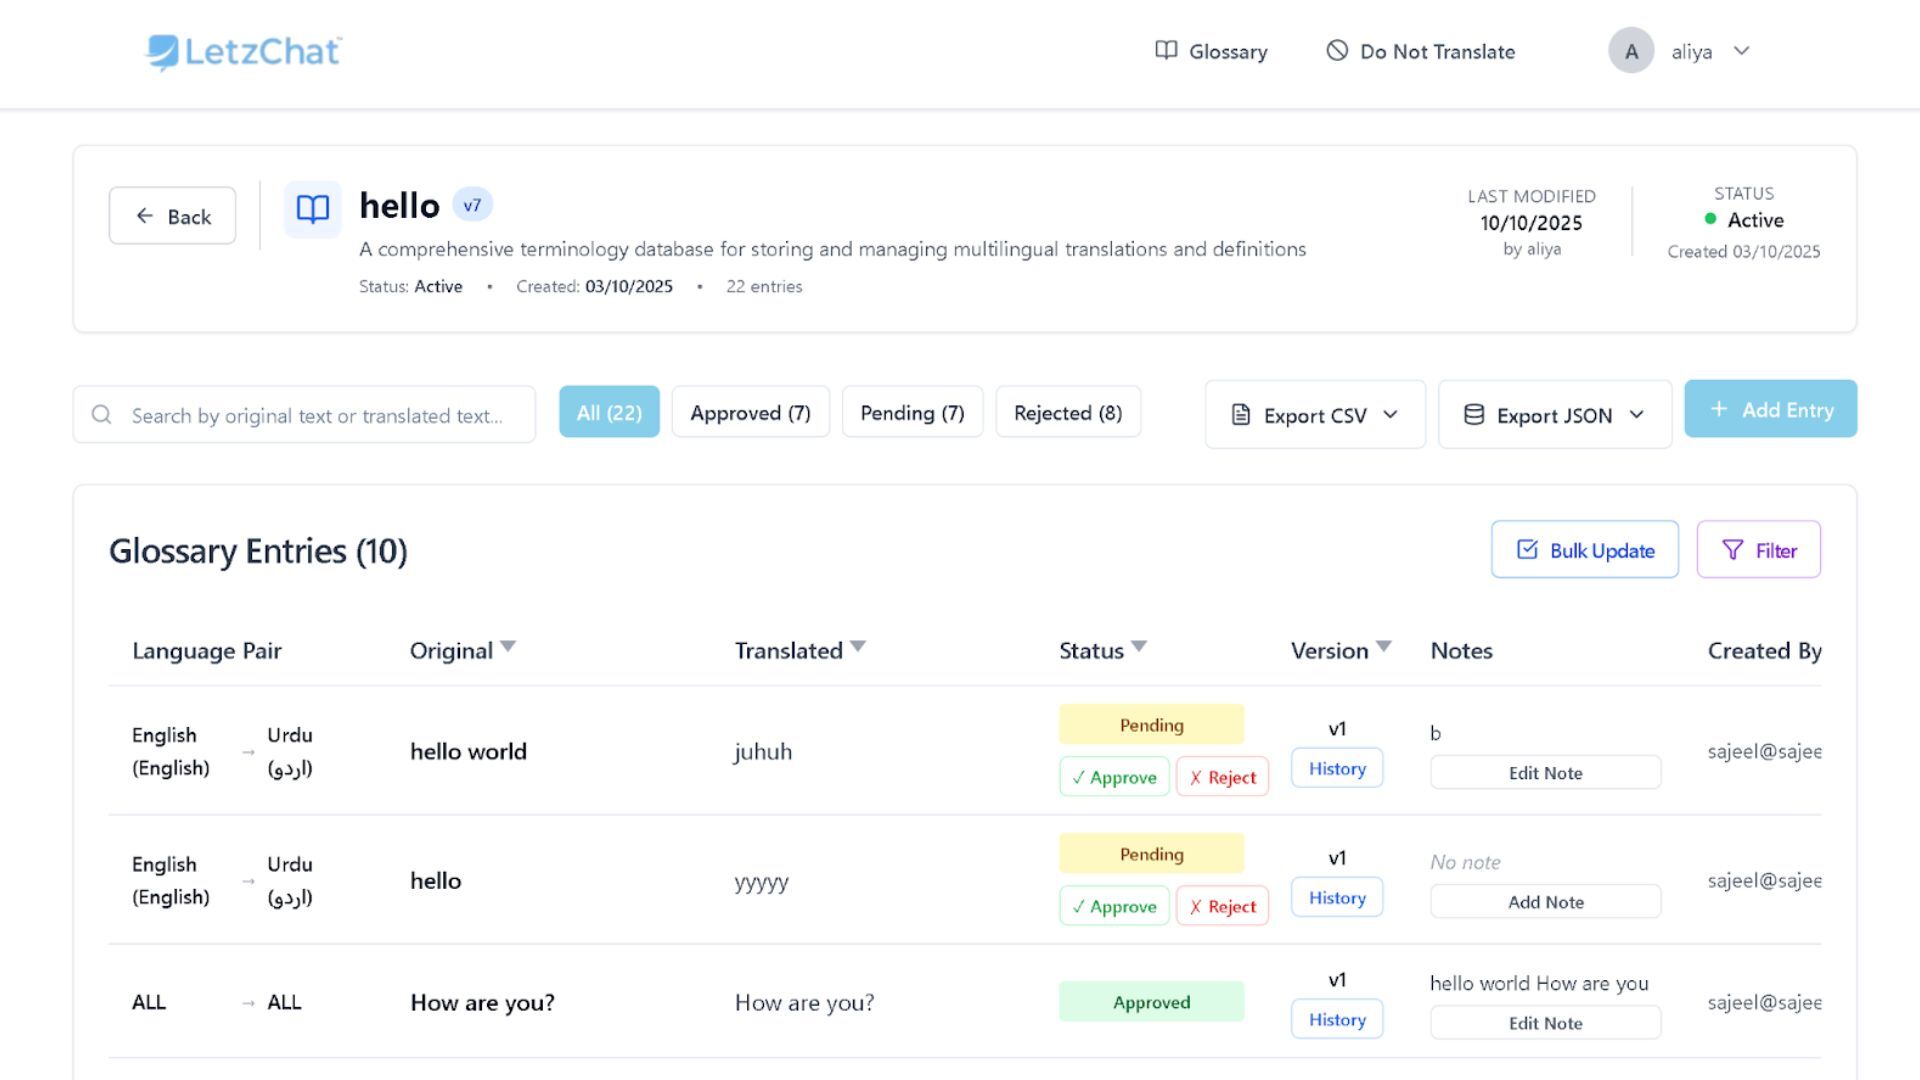Click the Do Not Translate prohibition icon

point(1337,51)
